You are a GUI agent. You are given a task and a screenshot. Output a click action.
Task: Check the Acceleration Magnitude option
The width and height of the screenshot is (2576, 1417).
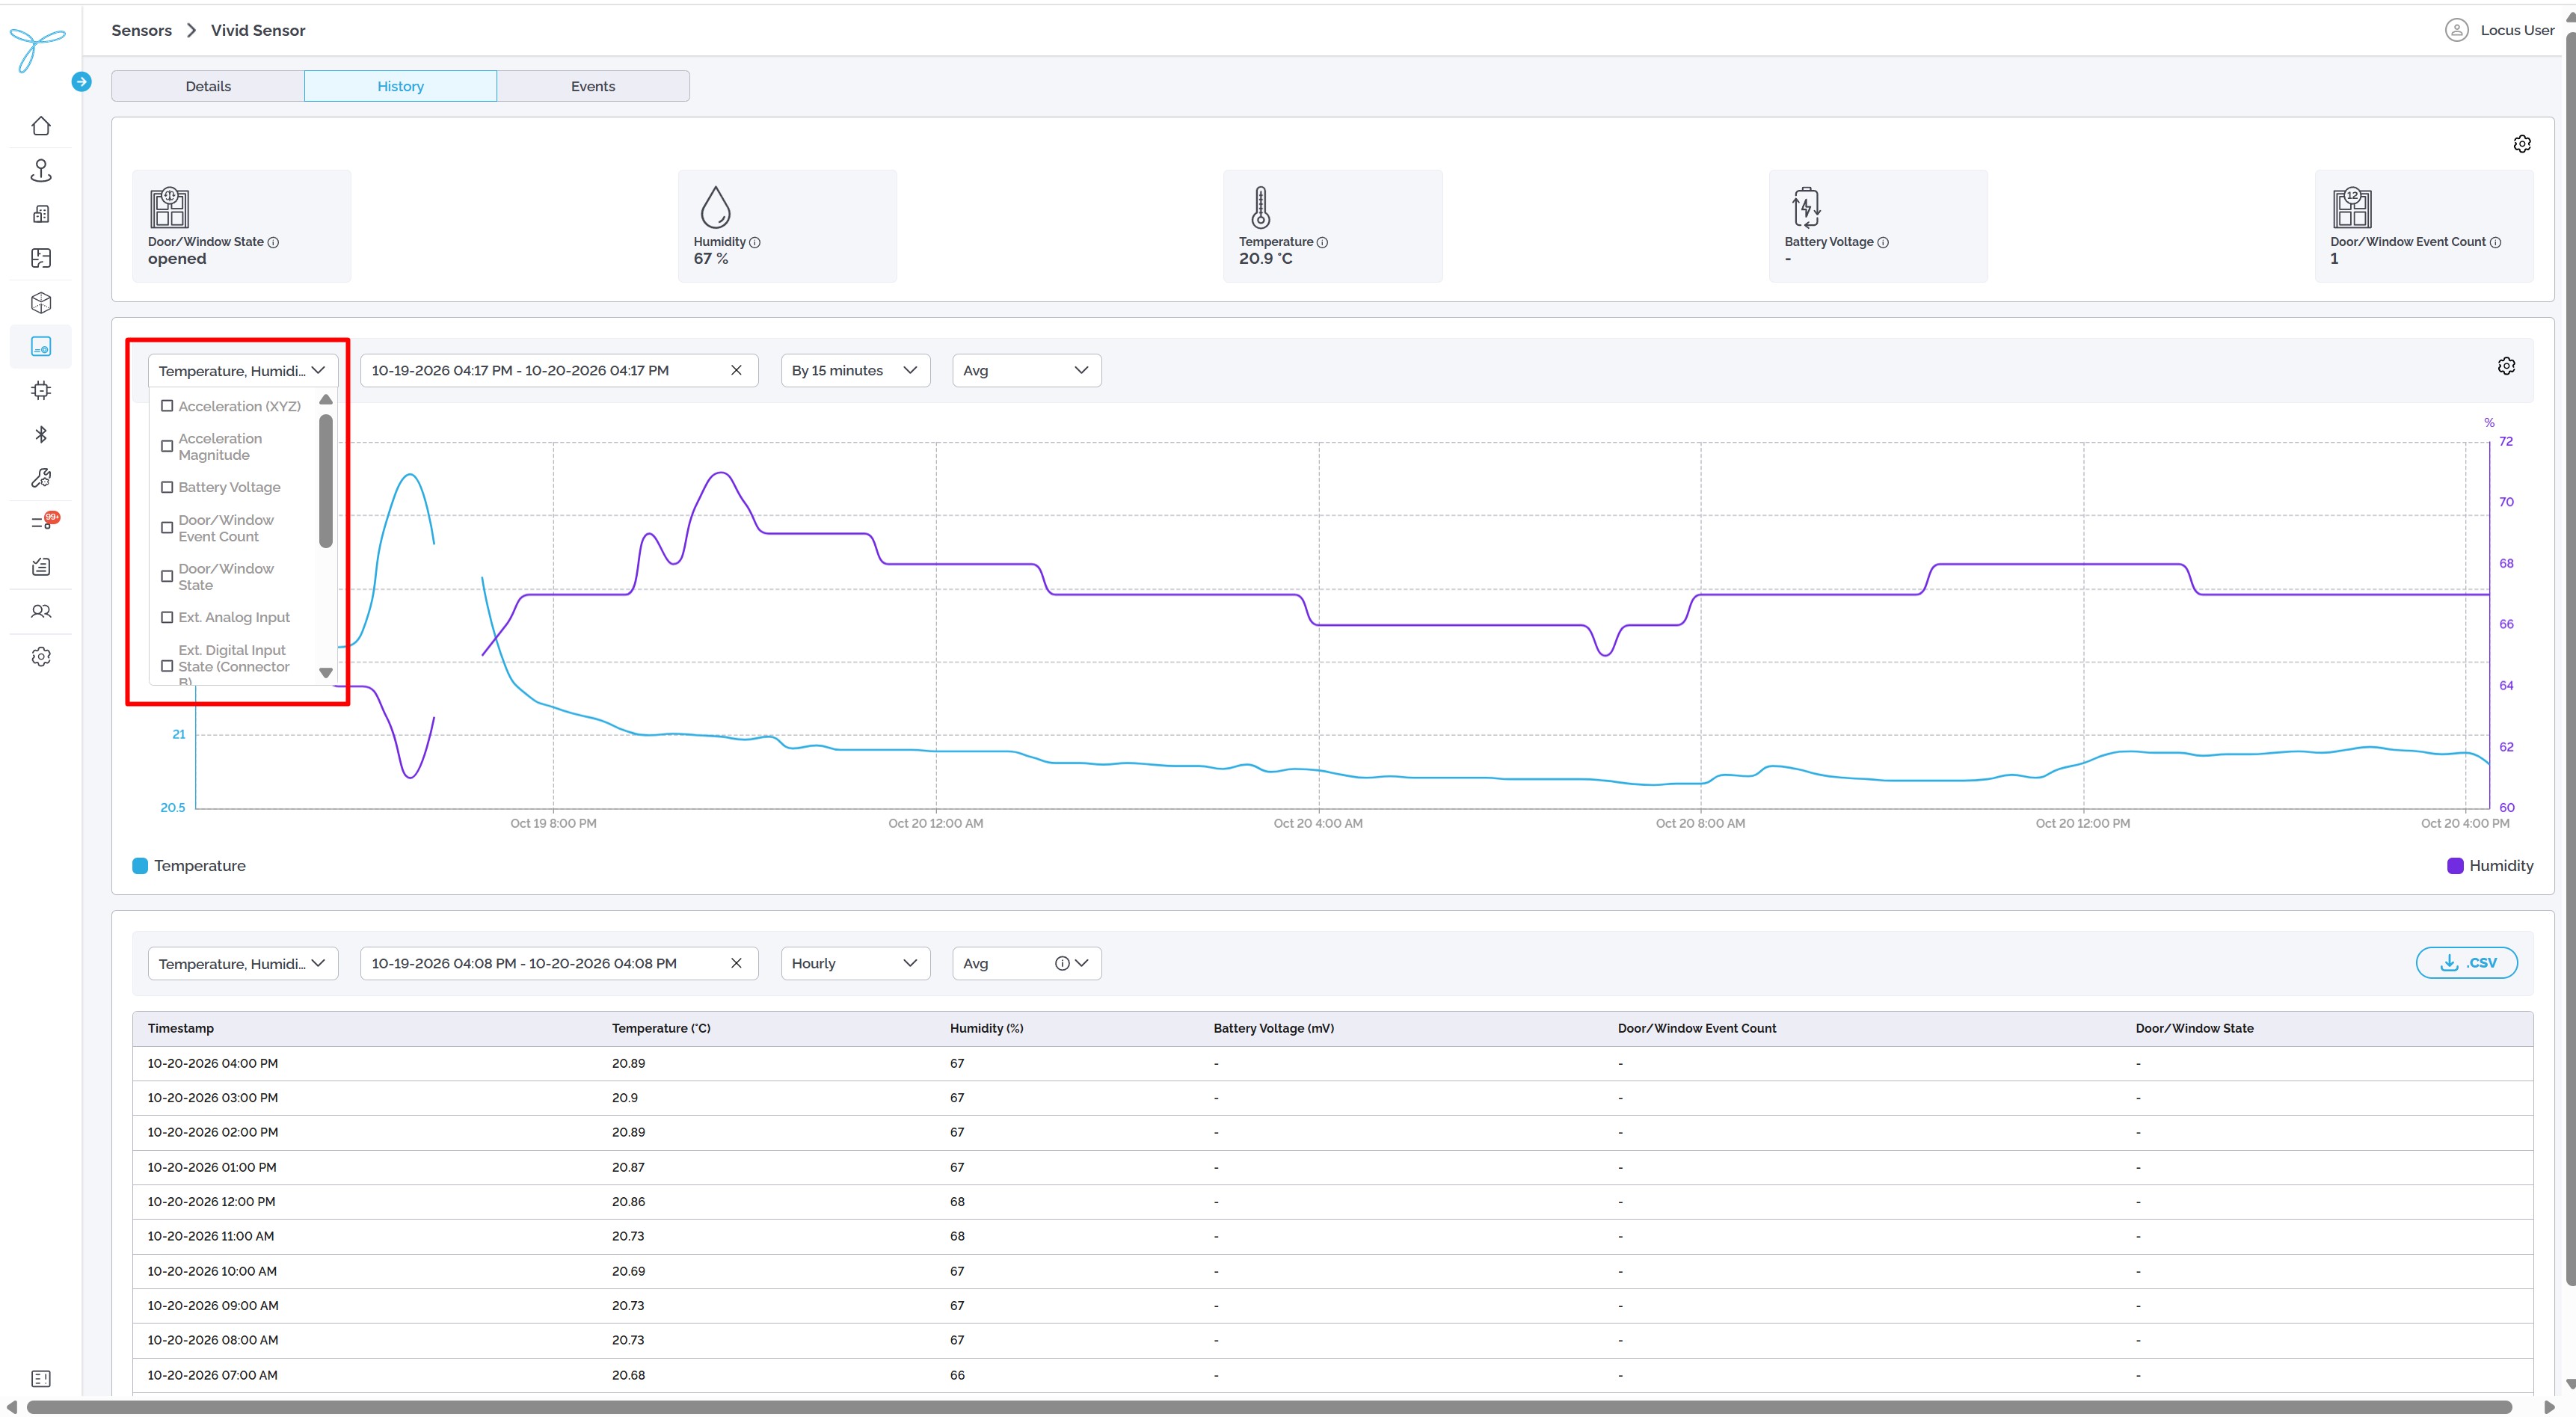(167, 446)
